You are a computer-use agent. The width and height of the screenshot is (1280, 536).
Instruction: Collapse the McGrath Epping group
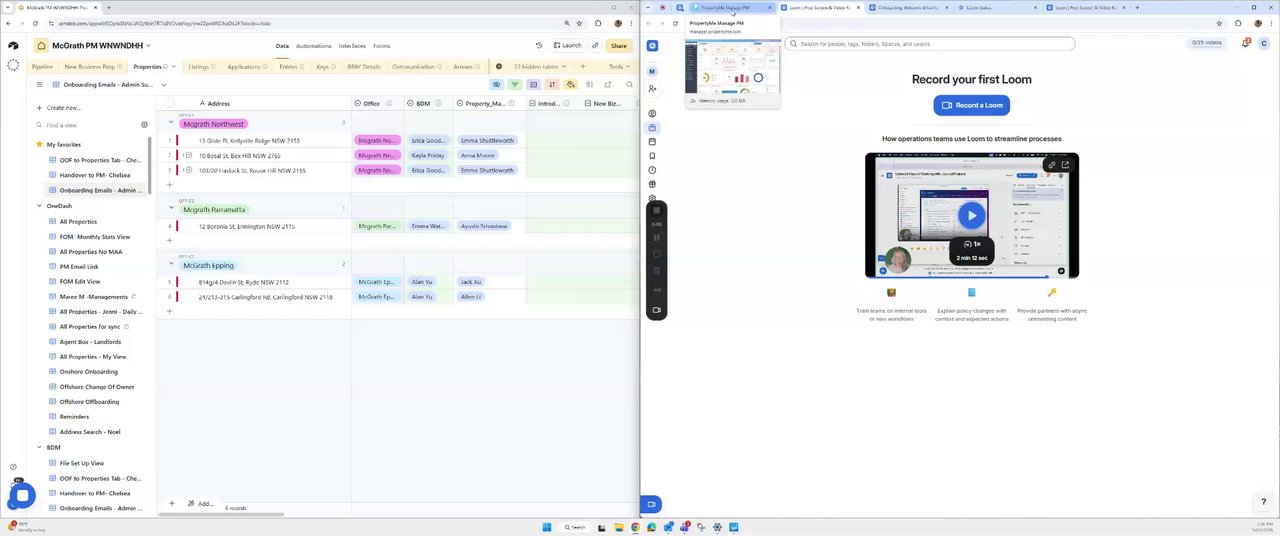click(171, 265)
